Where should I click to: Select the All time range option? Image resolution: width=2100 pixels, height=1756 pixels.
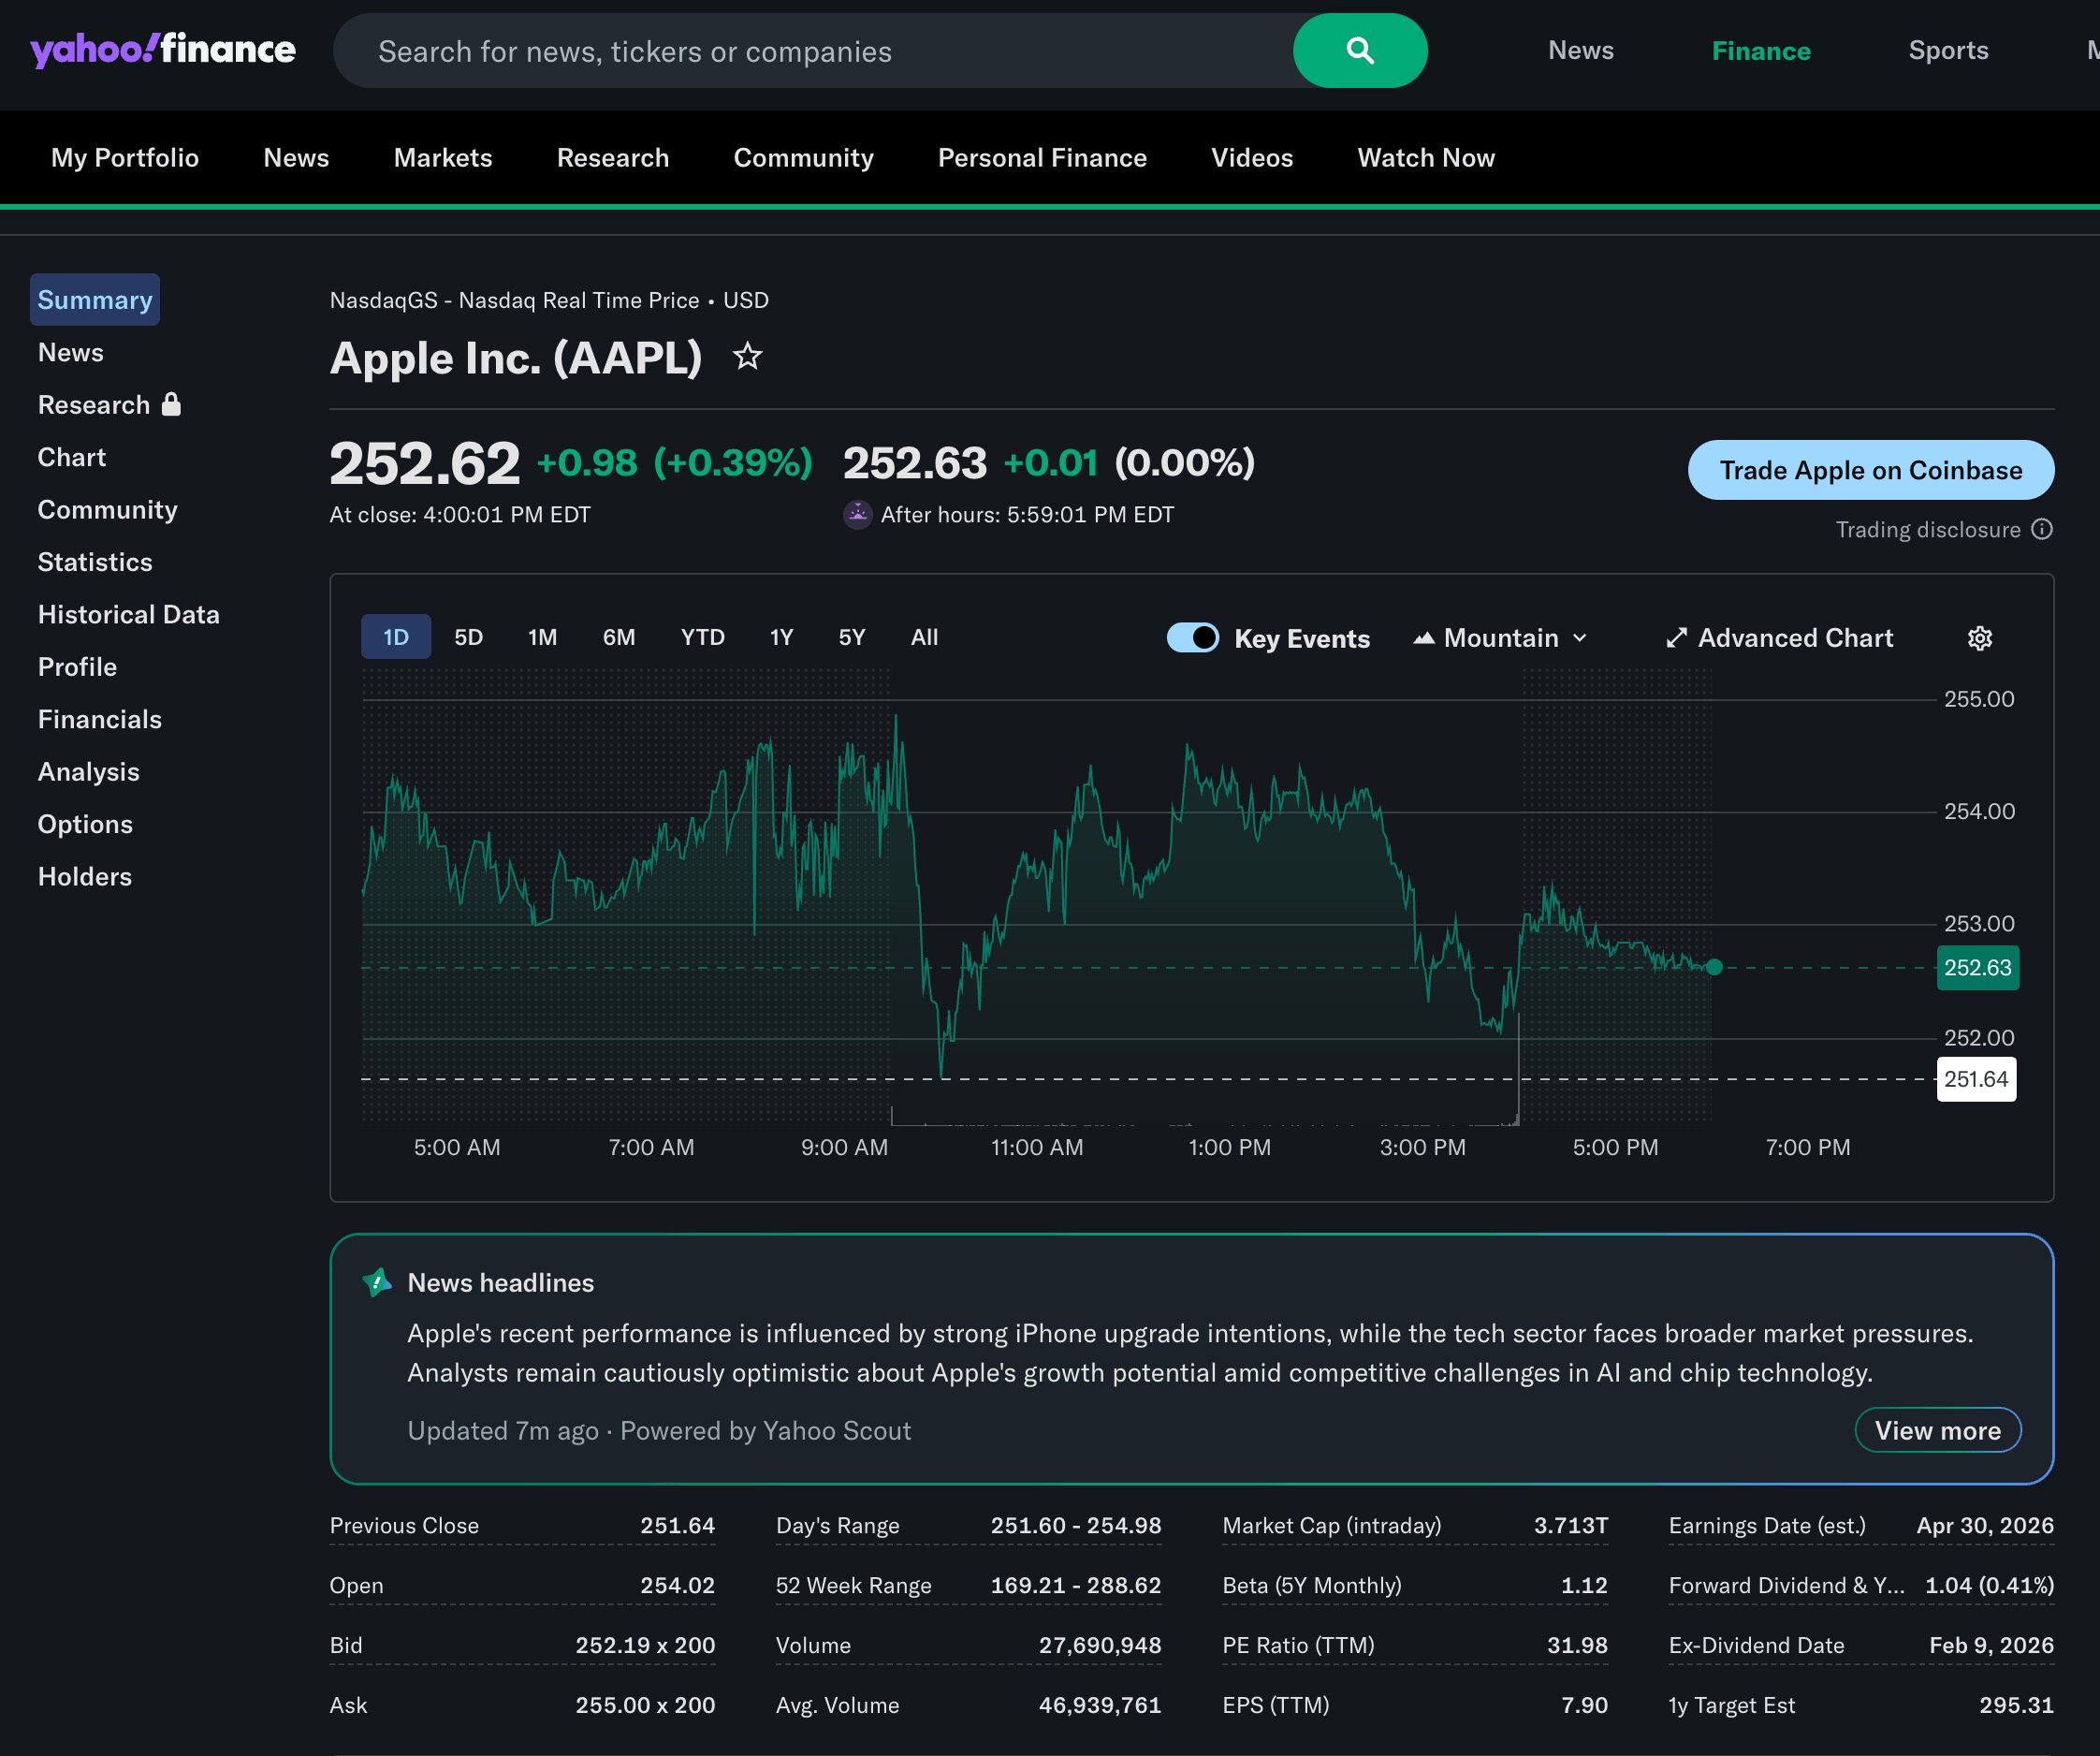point(923,637)
